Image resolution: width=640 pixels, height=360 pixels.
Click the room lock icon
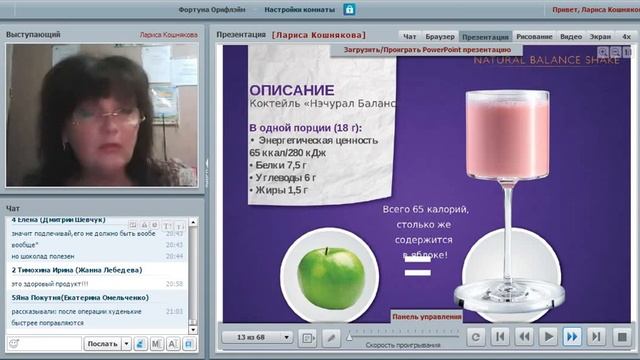349,9
